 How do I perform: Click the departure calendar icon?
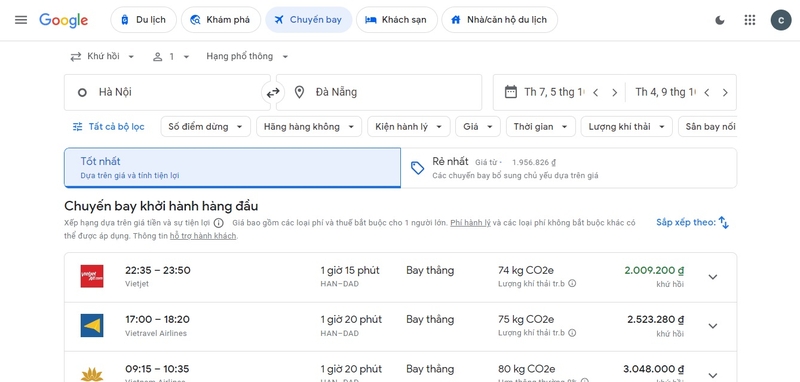tap(510, 92)
